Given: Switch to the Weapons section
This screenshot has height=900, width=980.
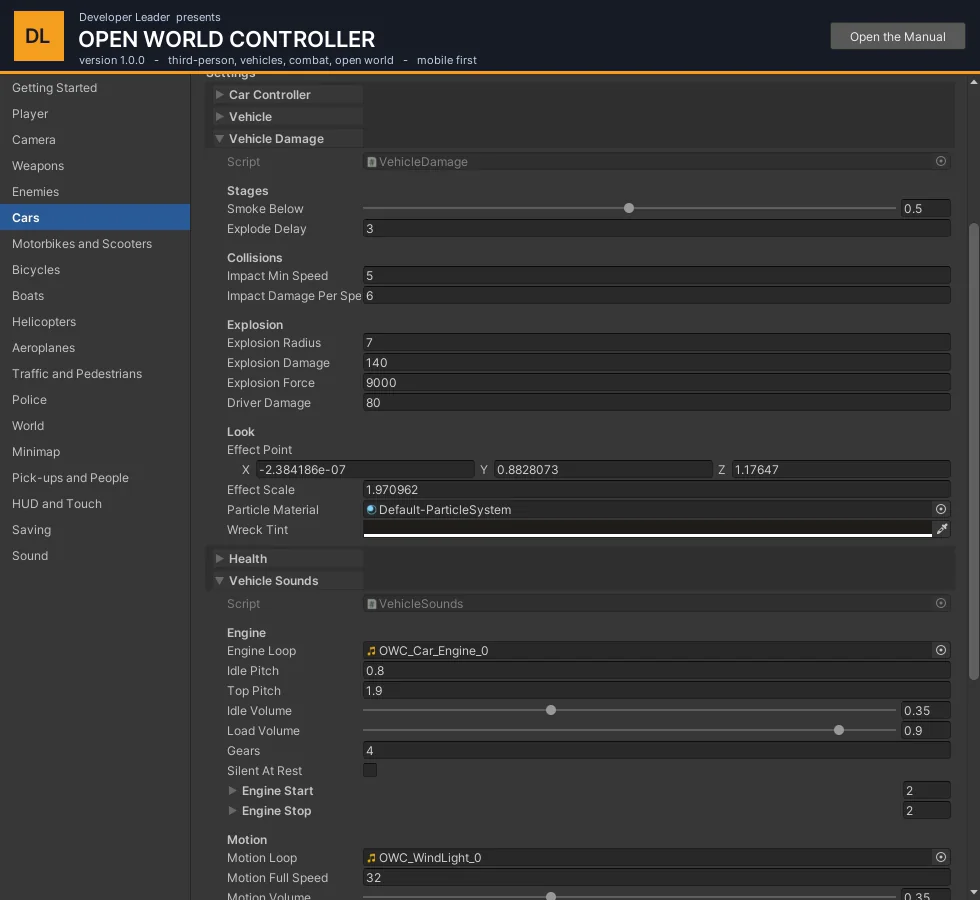Looking at the screenshot, I should [x=95, y=166].
